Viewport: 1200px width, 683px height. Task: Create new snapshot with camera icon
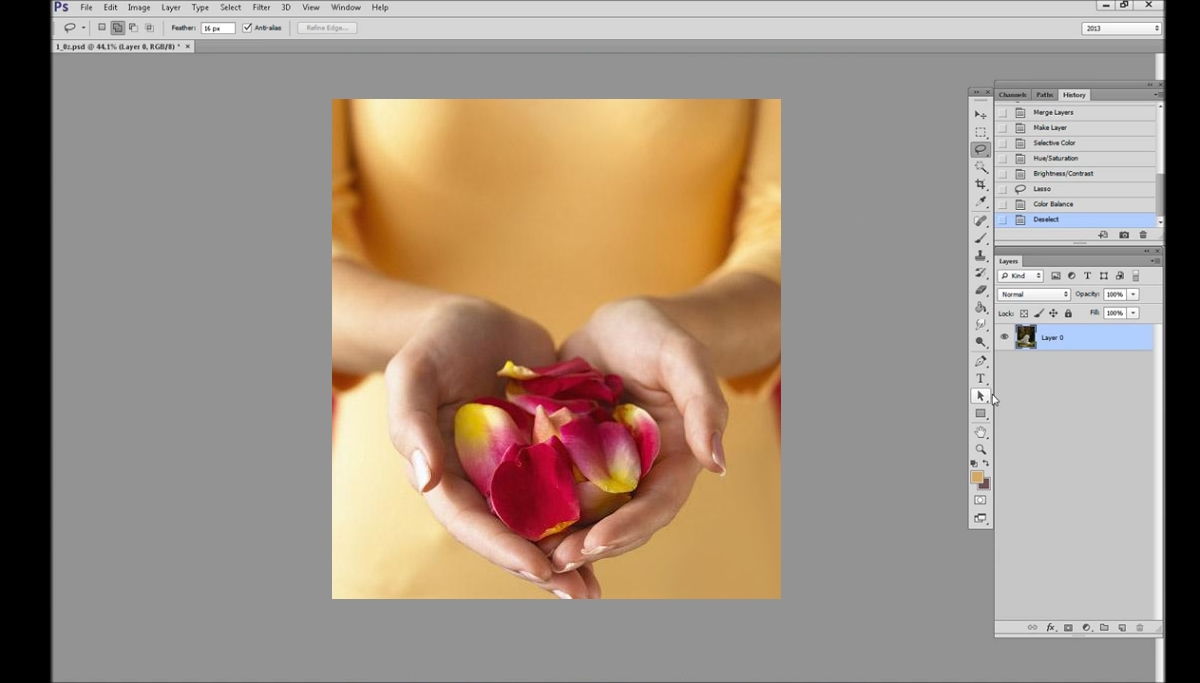(1124, 235)
